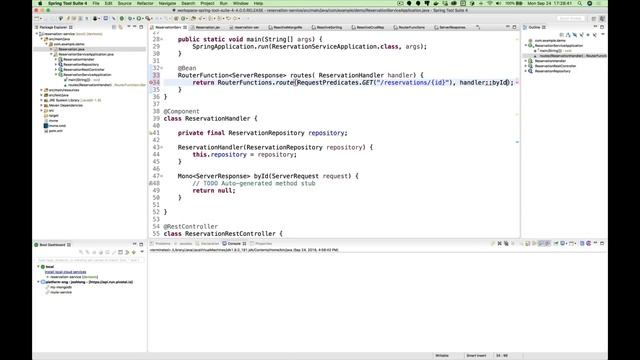Collapse the reservation-service project node
Viewport: 640px width, 360px height.
point(37,34)
